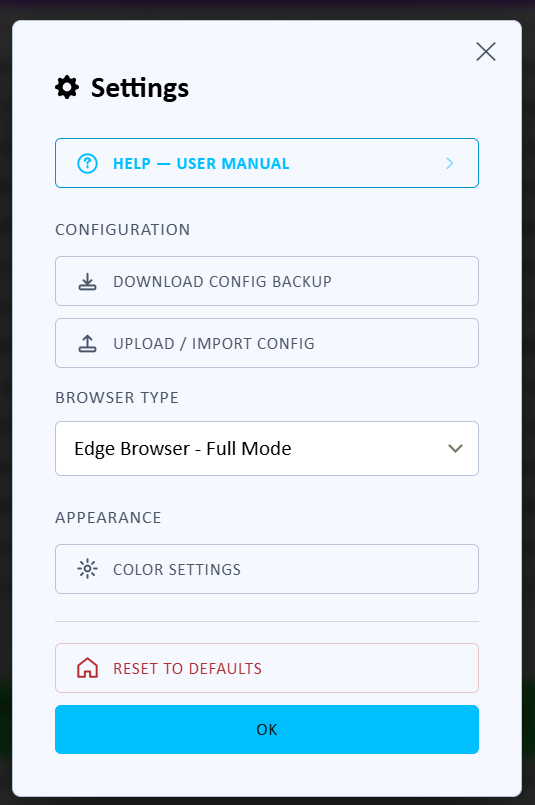Select Reset to Defaults
535x805 pixels.
coord(267,668)
